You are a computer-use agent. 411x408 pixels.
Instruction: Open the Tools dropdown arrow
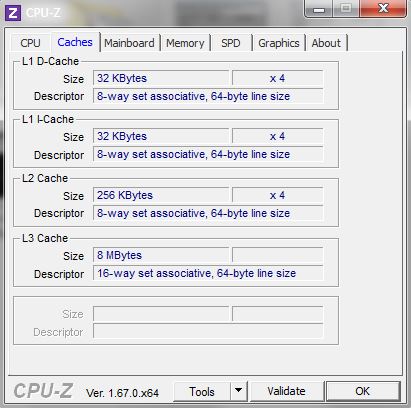[x=239, y=391]
